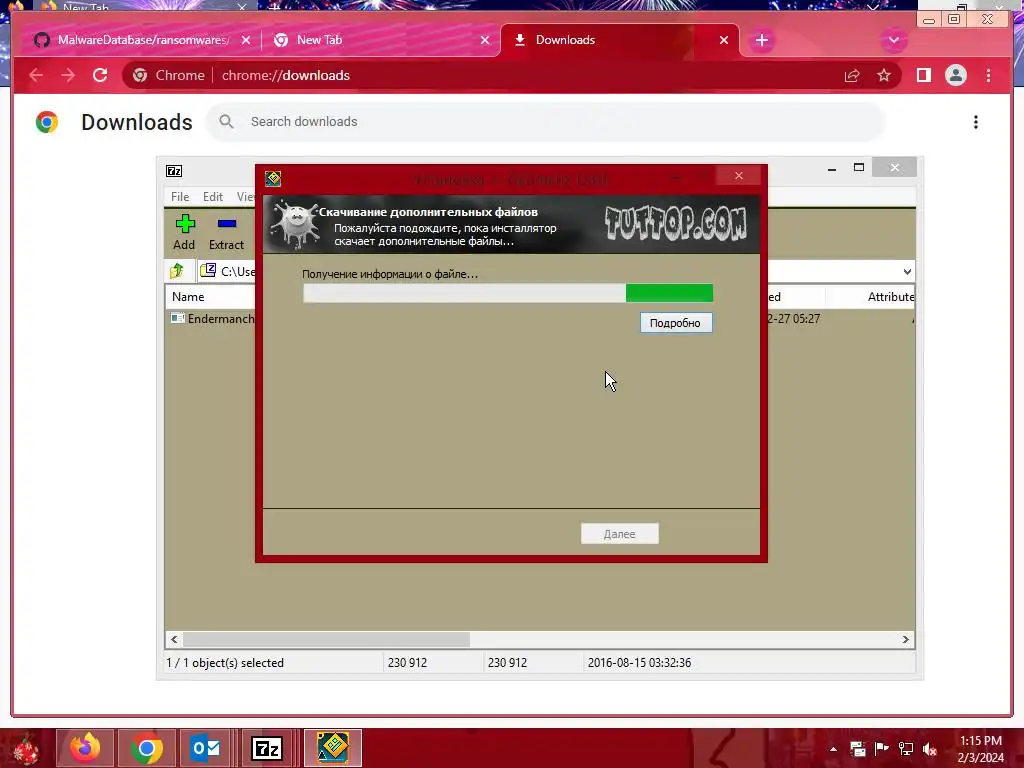Open Firefox from the taskbar

click(x=86, y=748)
